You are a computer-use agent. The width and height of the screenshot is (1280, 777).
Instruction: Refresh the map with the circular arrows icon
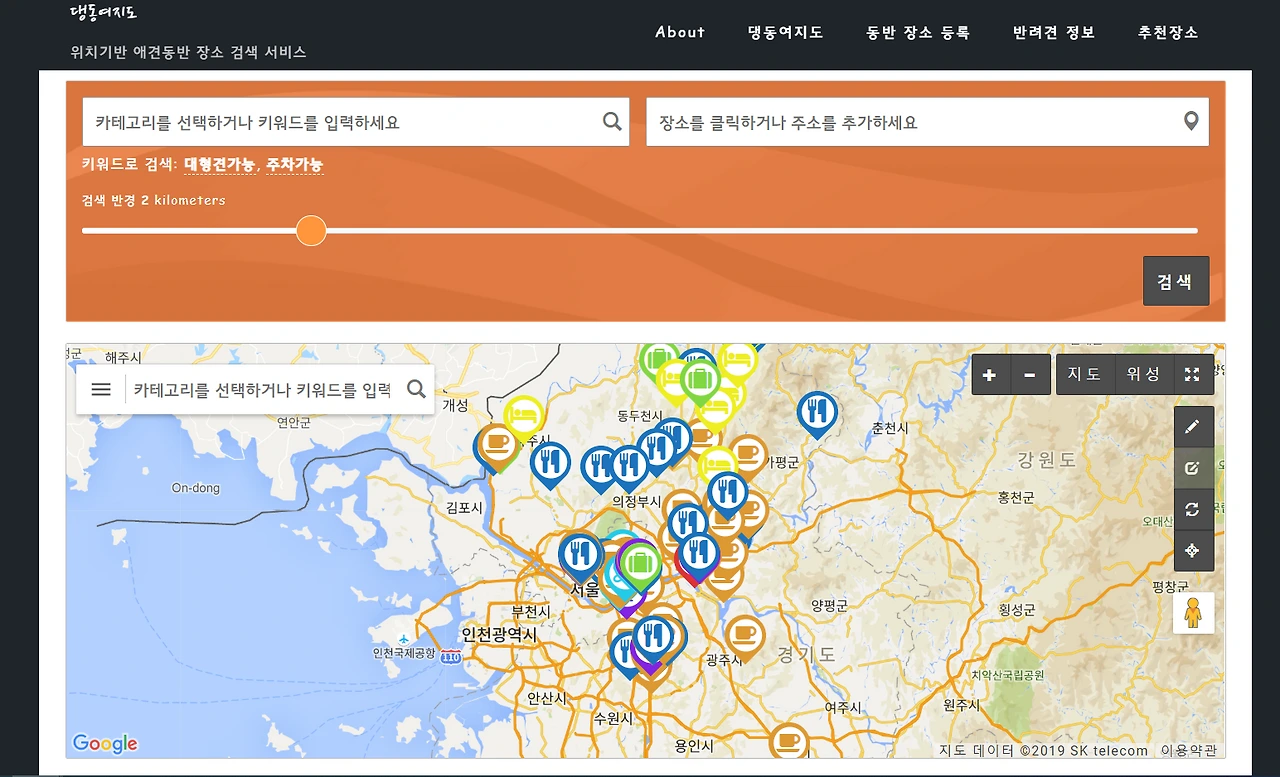tap(1192, 509)
